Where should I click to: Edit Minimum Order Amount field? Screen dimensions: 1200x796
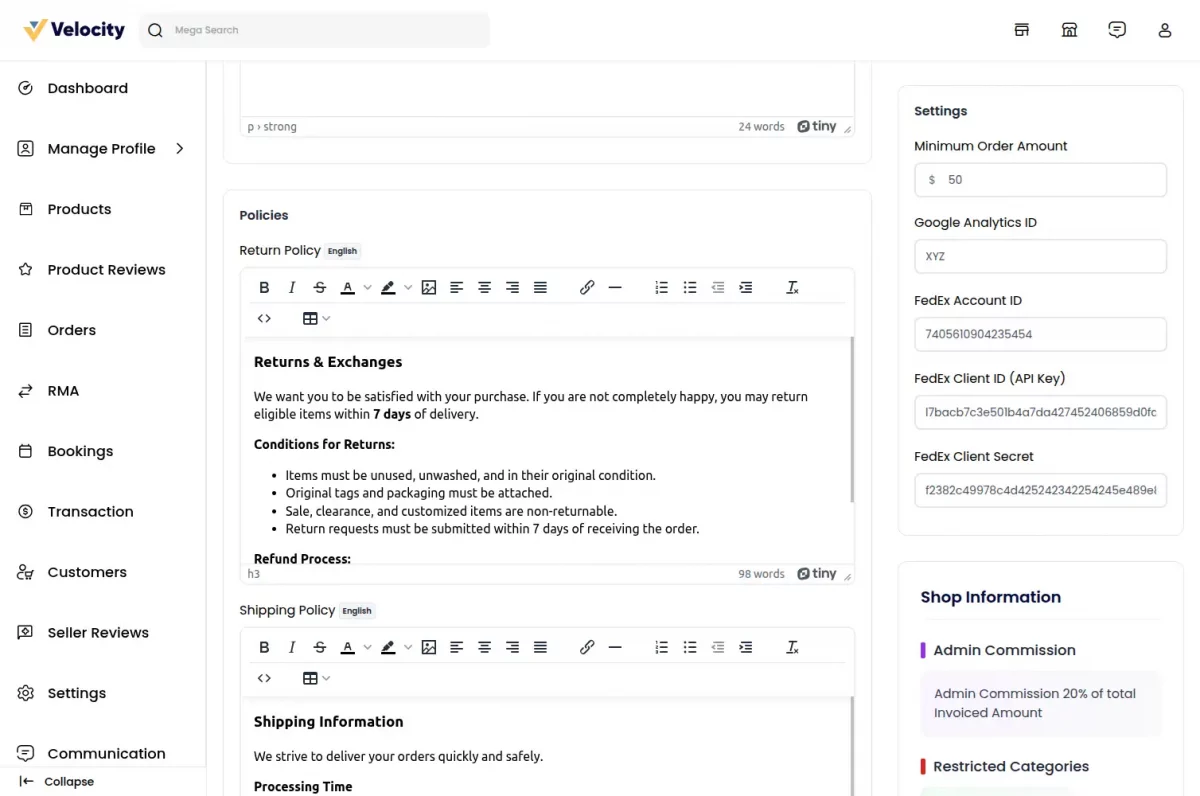[x=1040, y=180]
